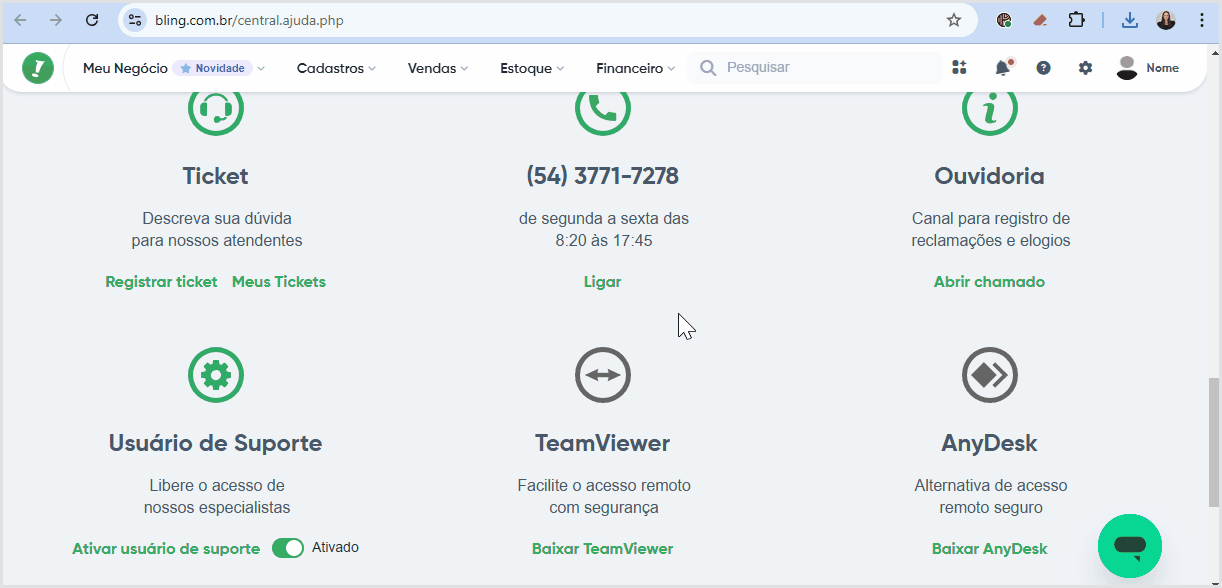Click the Ticket headset icon

[x=216, y=108]
